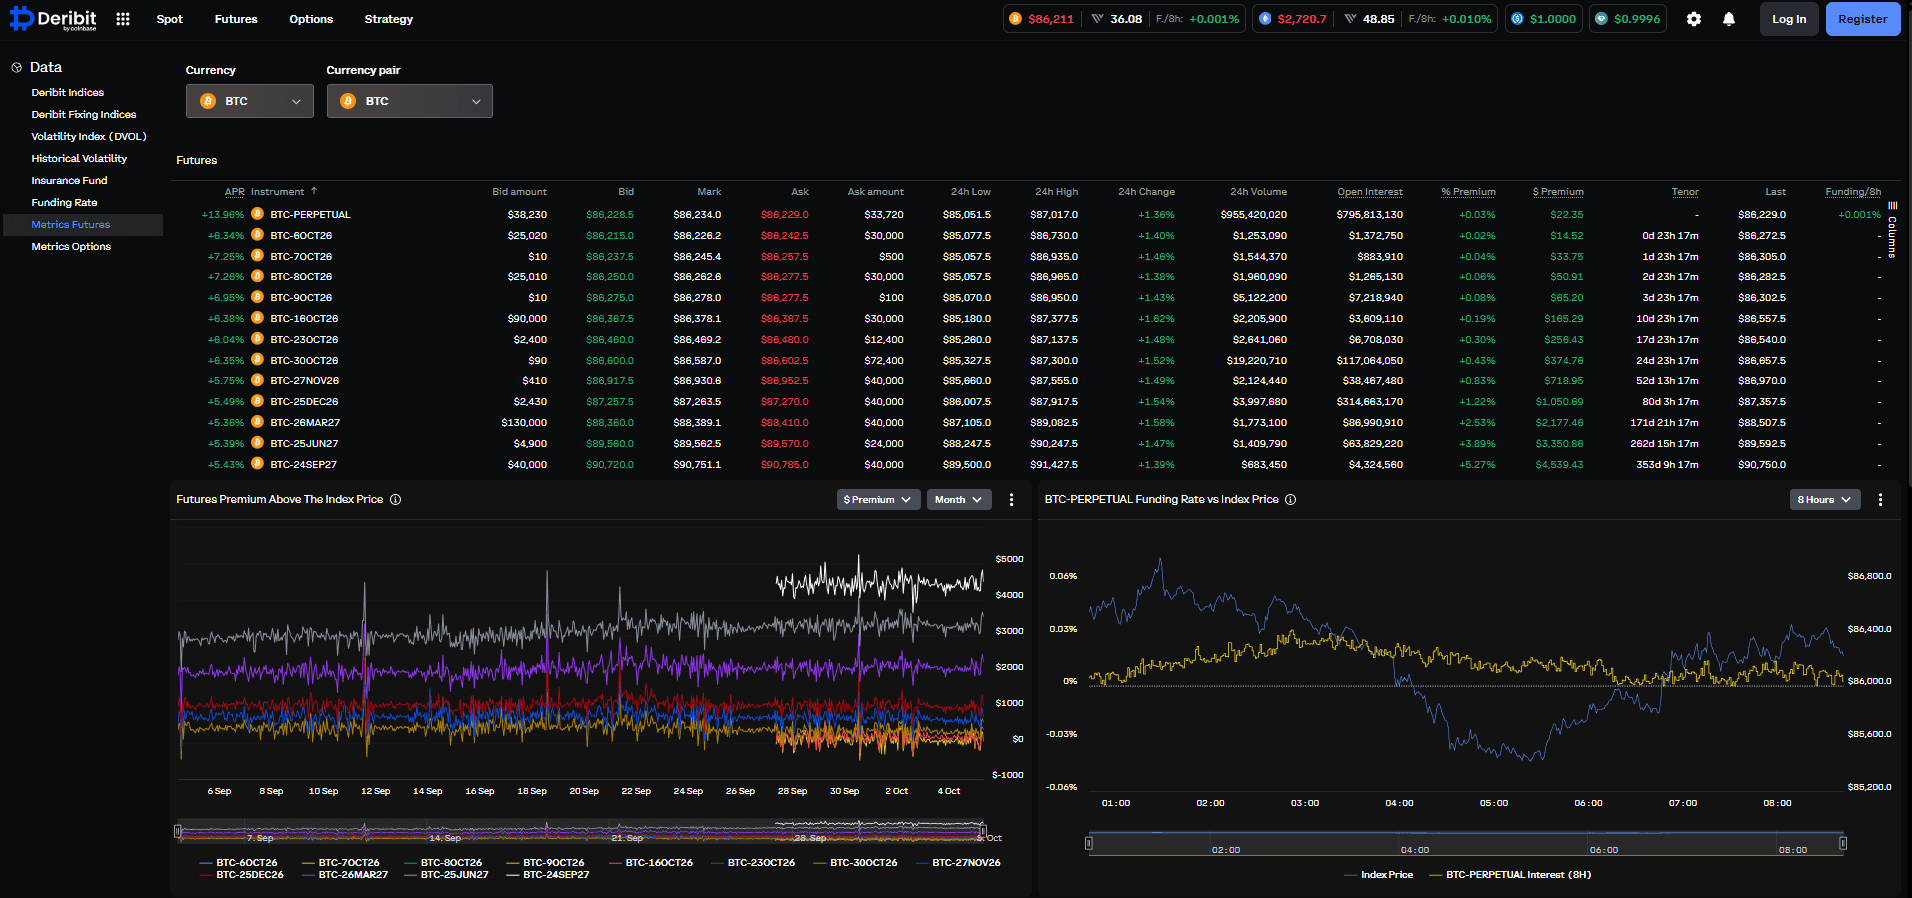The image size is (1912, 898).
Task: Click the sort arrow next to Instrument
Action: [314, 191]
